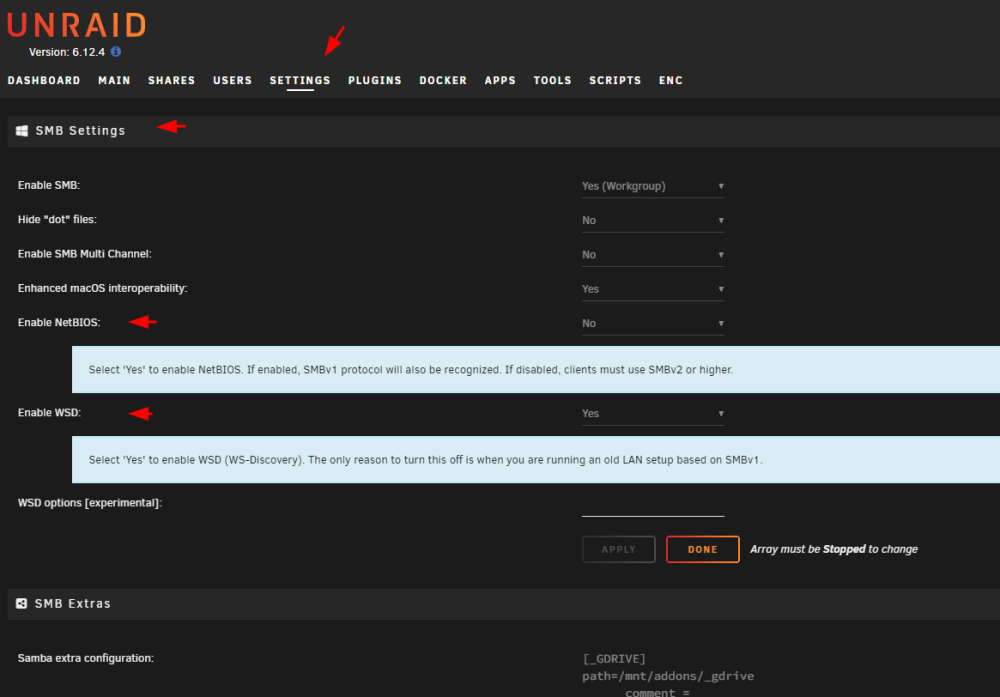
Task: Click the share icon beside SMB Extras
Action: point(22,603)
